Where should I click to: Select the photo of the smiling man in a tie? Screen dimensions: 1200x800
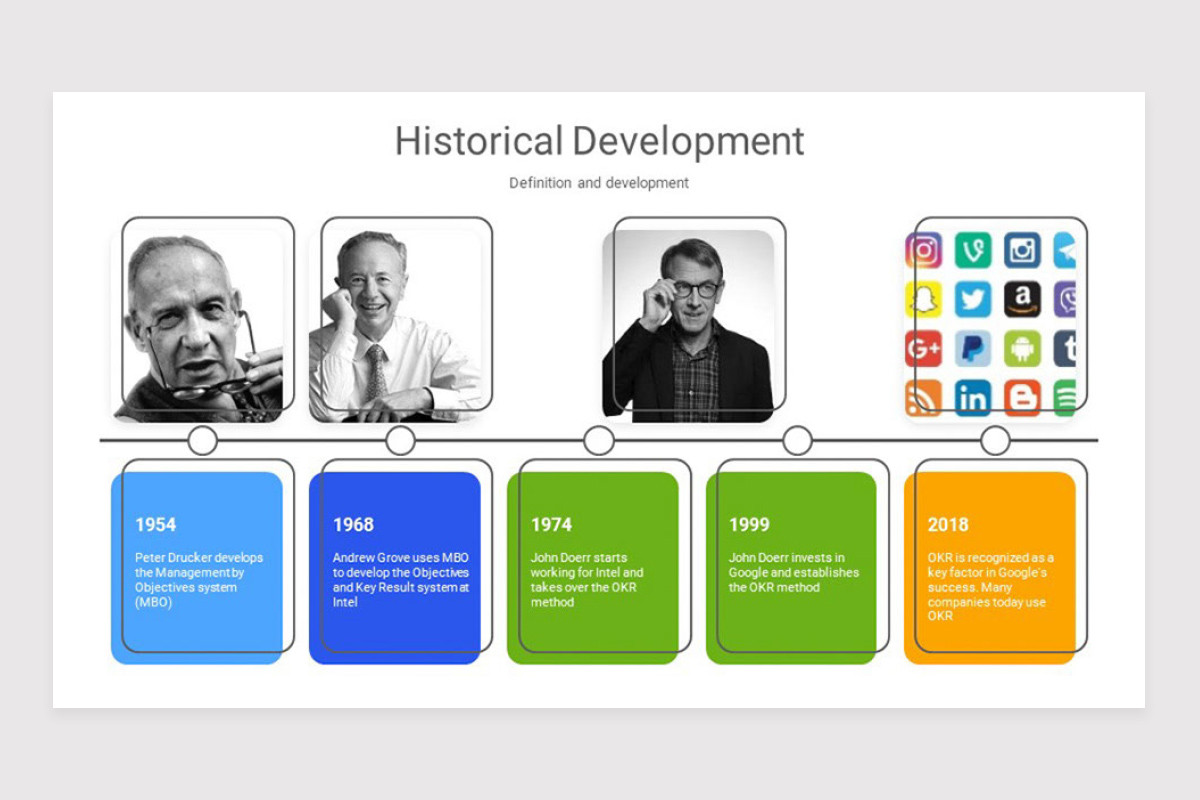coord(395,326)
